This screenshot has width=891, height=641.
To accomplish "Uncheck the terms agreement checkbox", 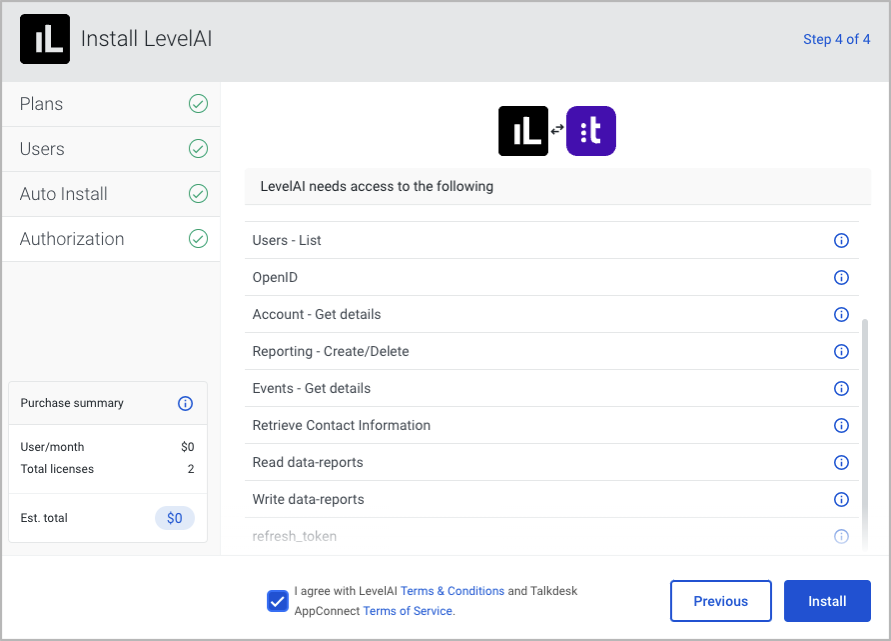I will [x=277, y=601].
